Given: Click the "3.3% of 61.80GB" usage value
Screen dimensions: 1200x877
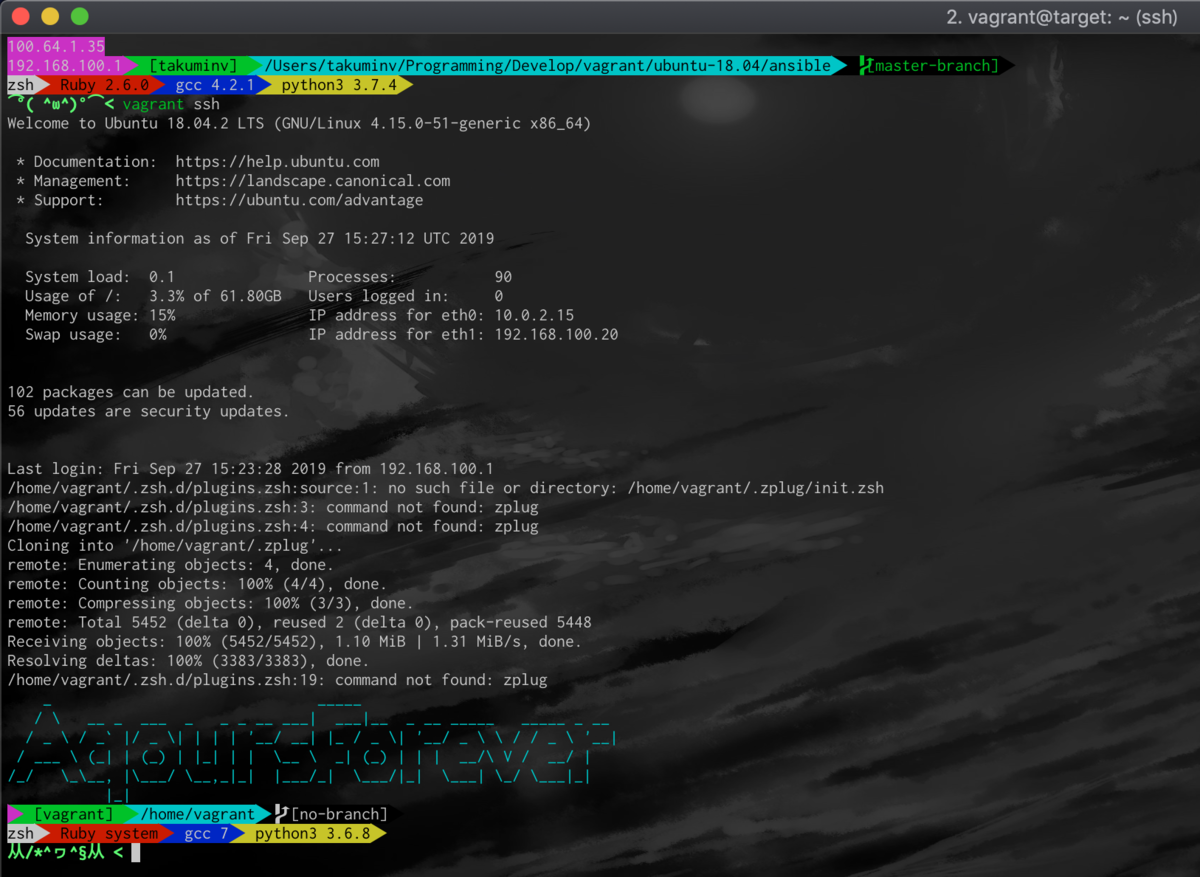Looking at the screenshot, I should click(215, 296).
